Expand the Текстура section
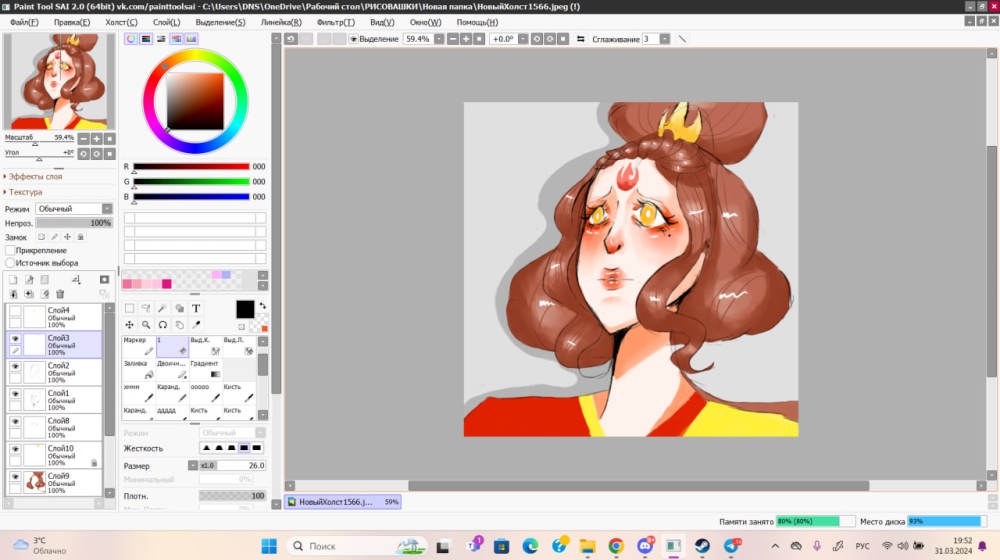 click(24, 192)
